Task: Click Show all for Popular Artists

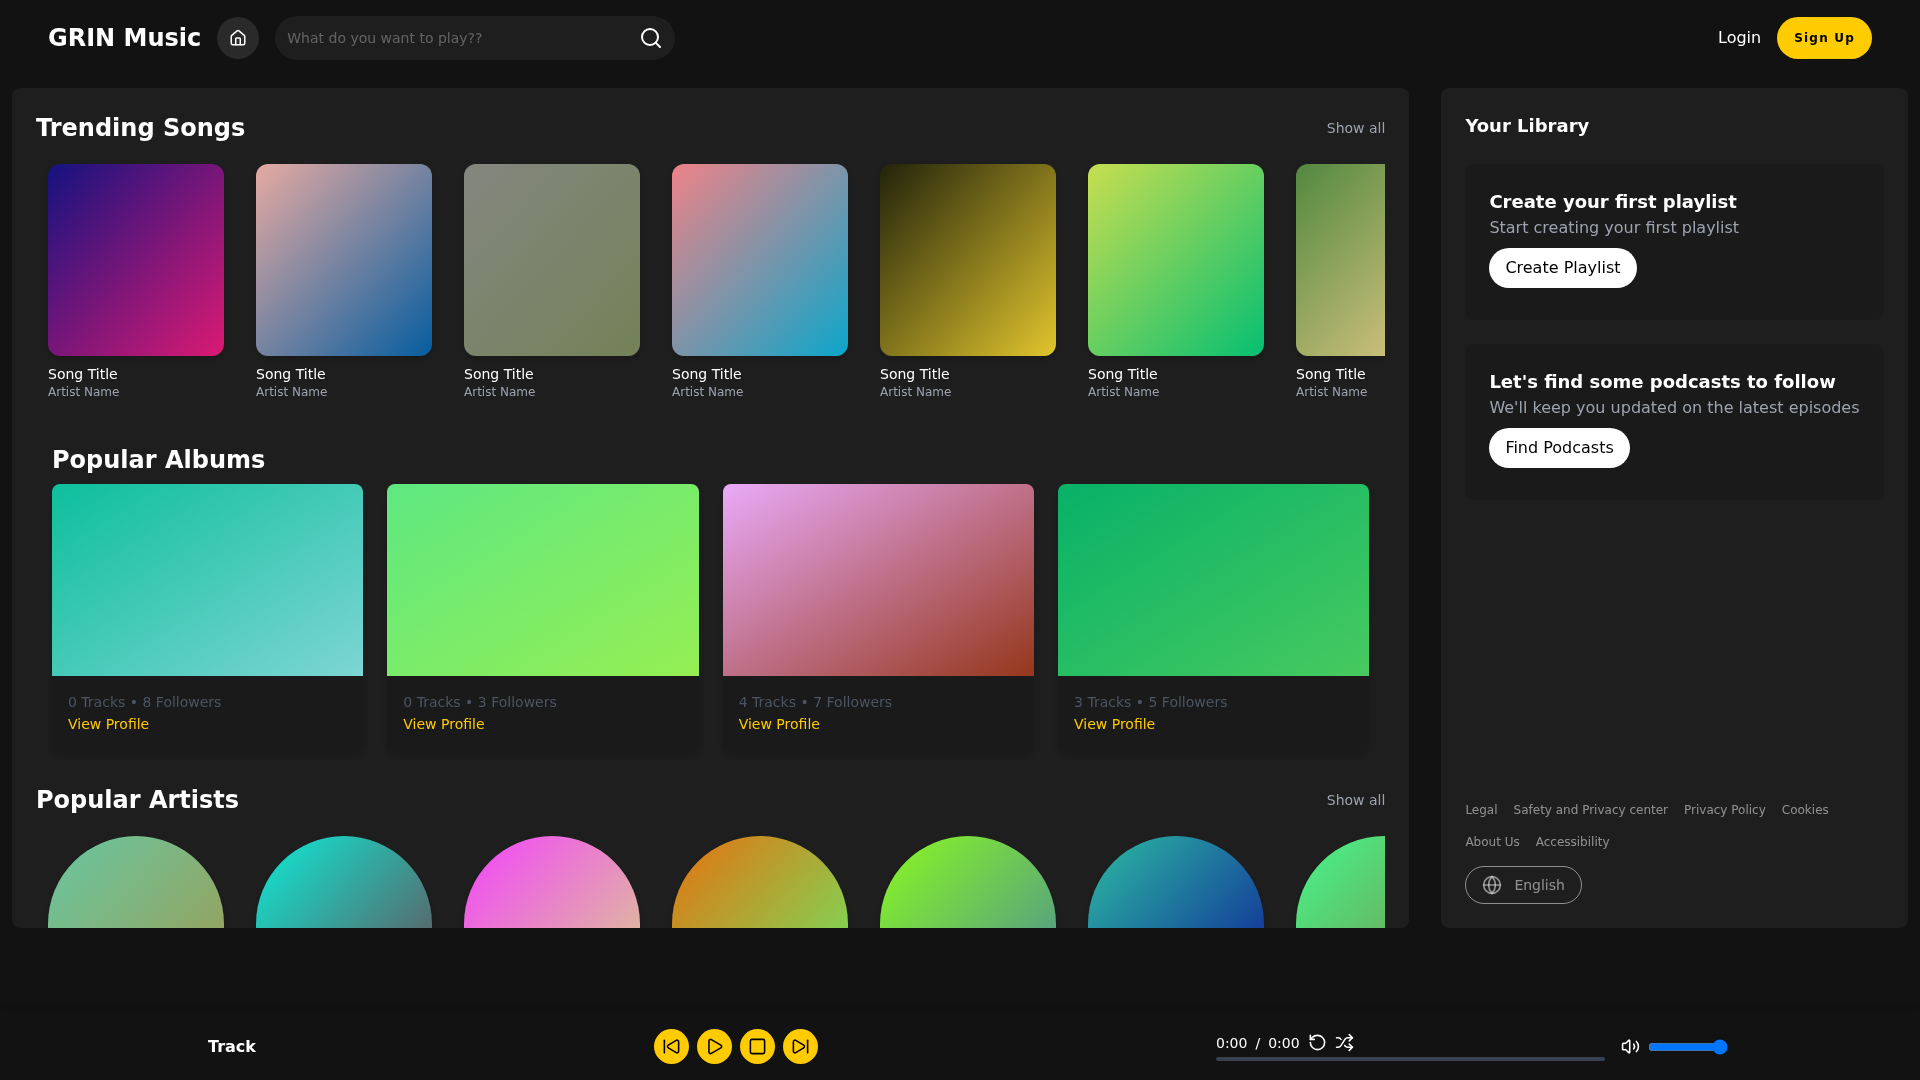Action: point(1355,800)
